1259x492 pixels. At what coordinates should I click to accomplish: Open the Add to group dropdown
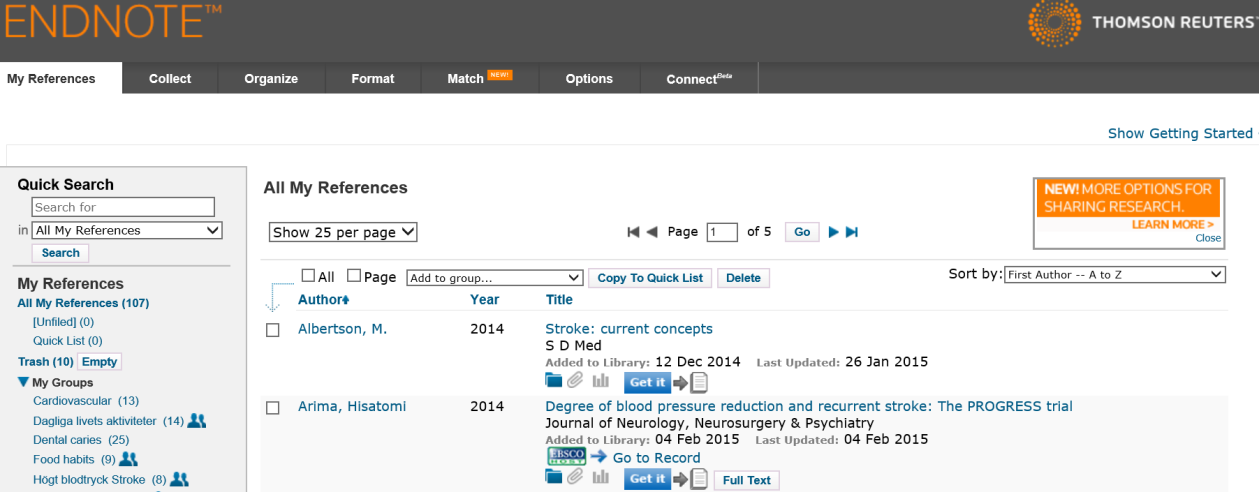tap(495, 278)
